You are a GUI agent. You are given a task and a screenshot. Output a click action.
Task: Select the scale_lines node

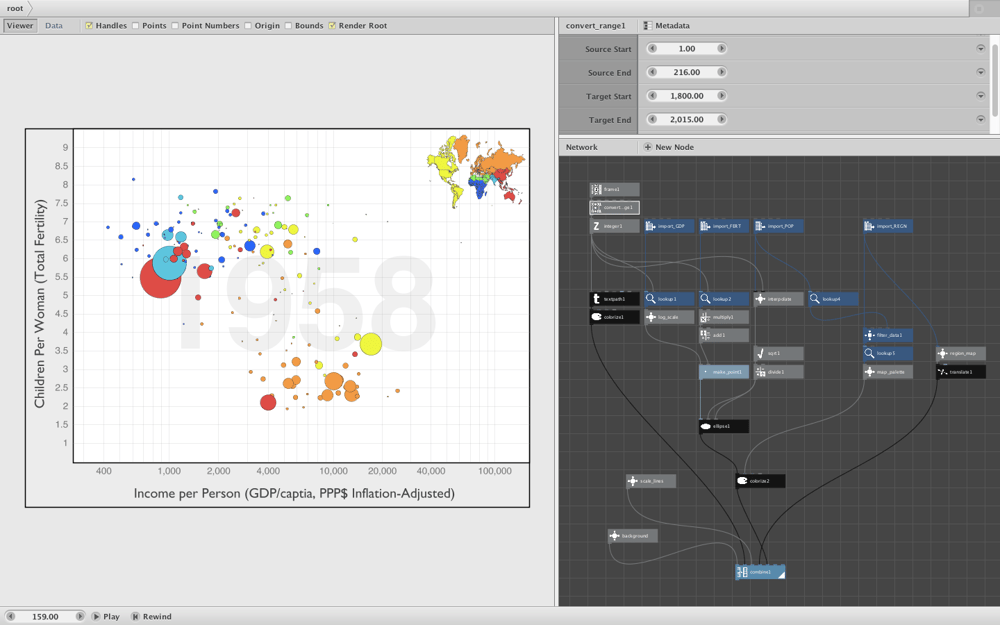[x=651, y=481]
